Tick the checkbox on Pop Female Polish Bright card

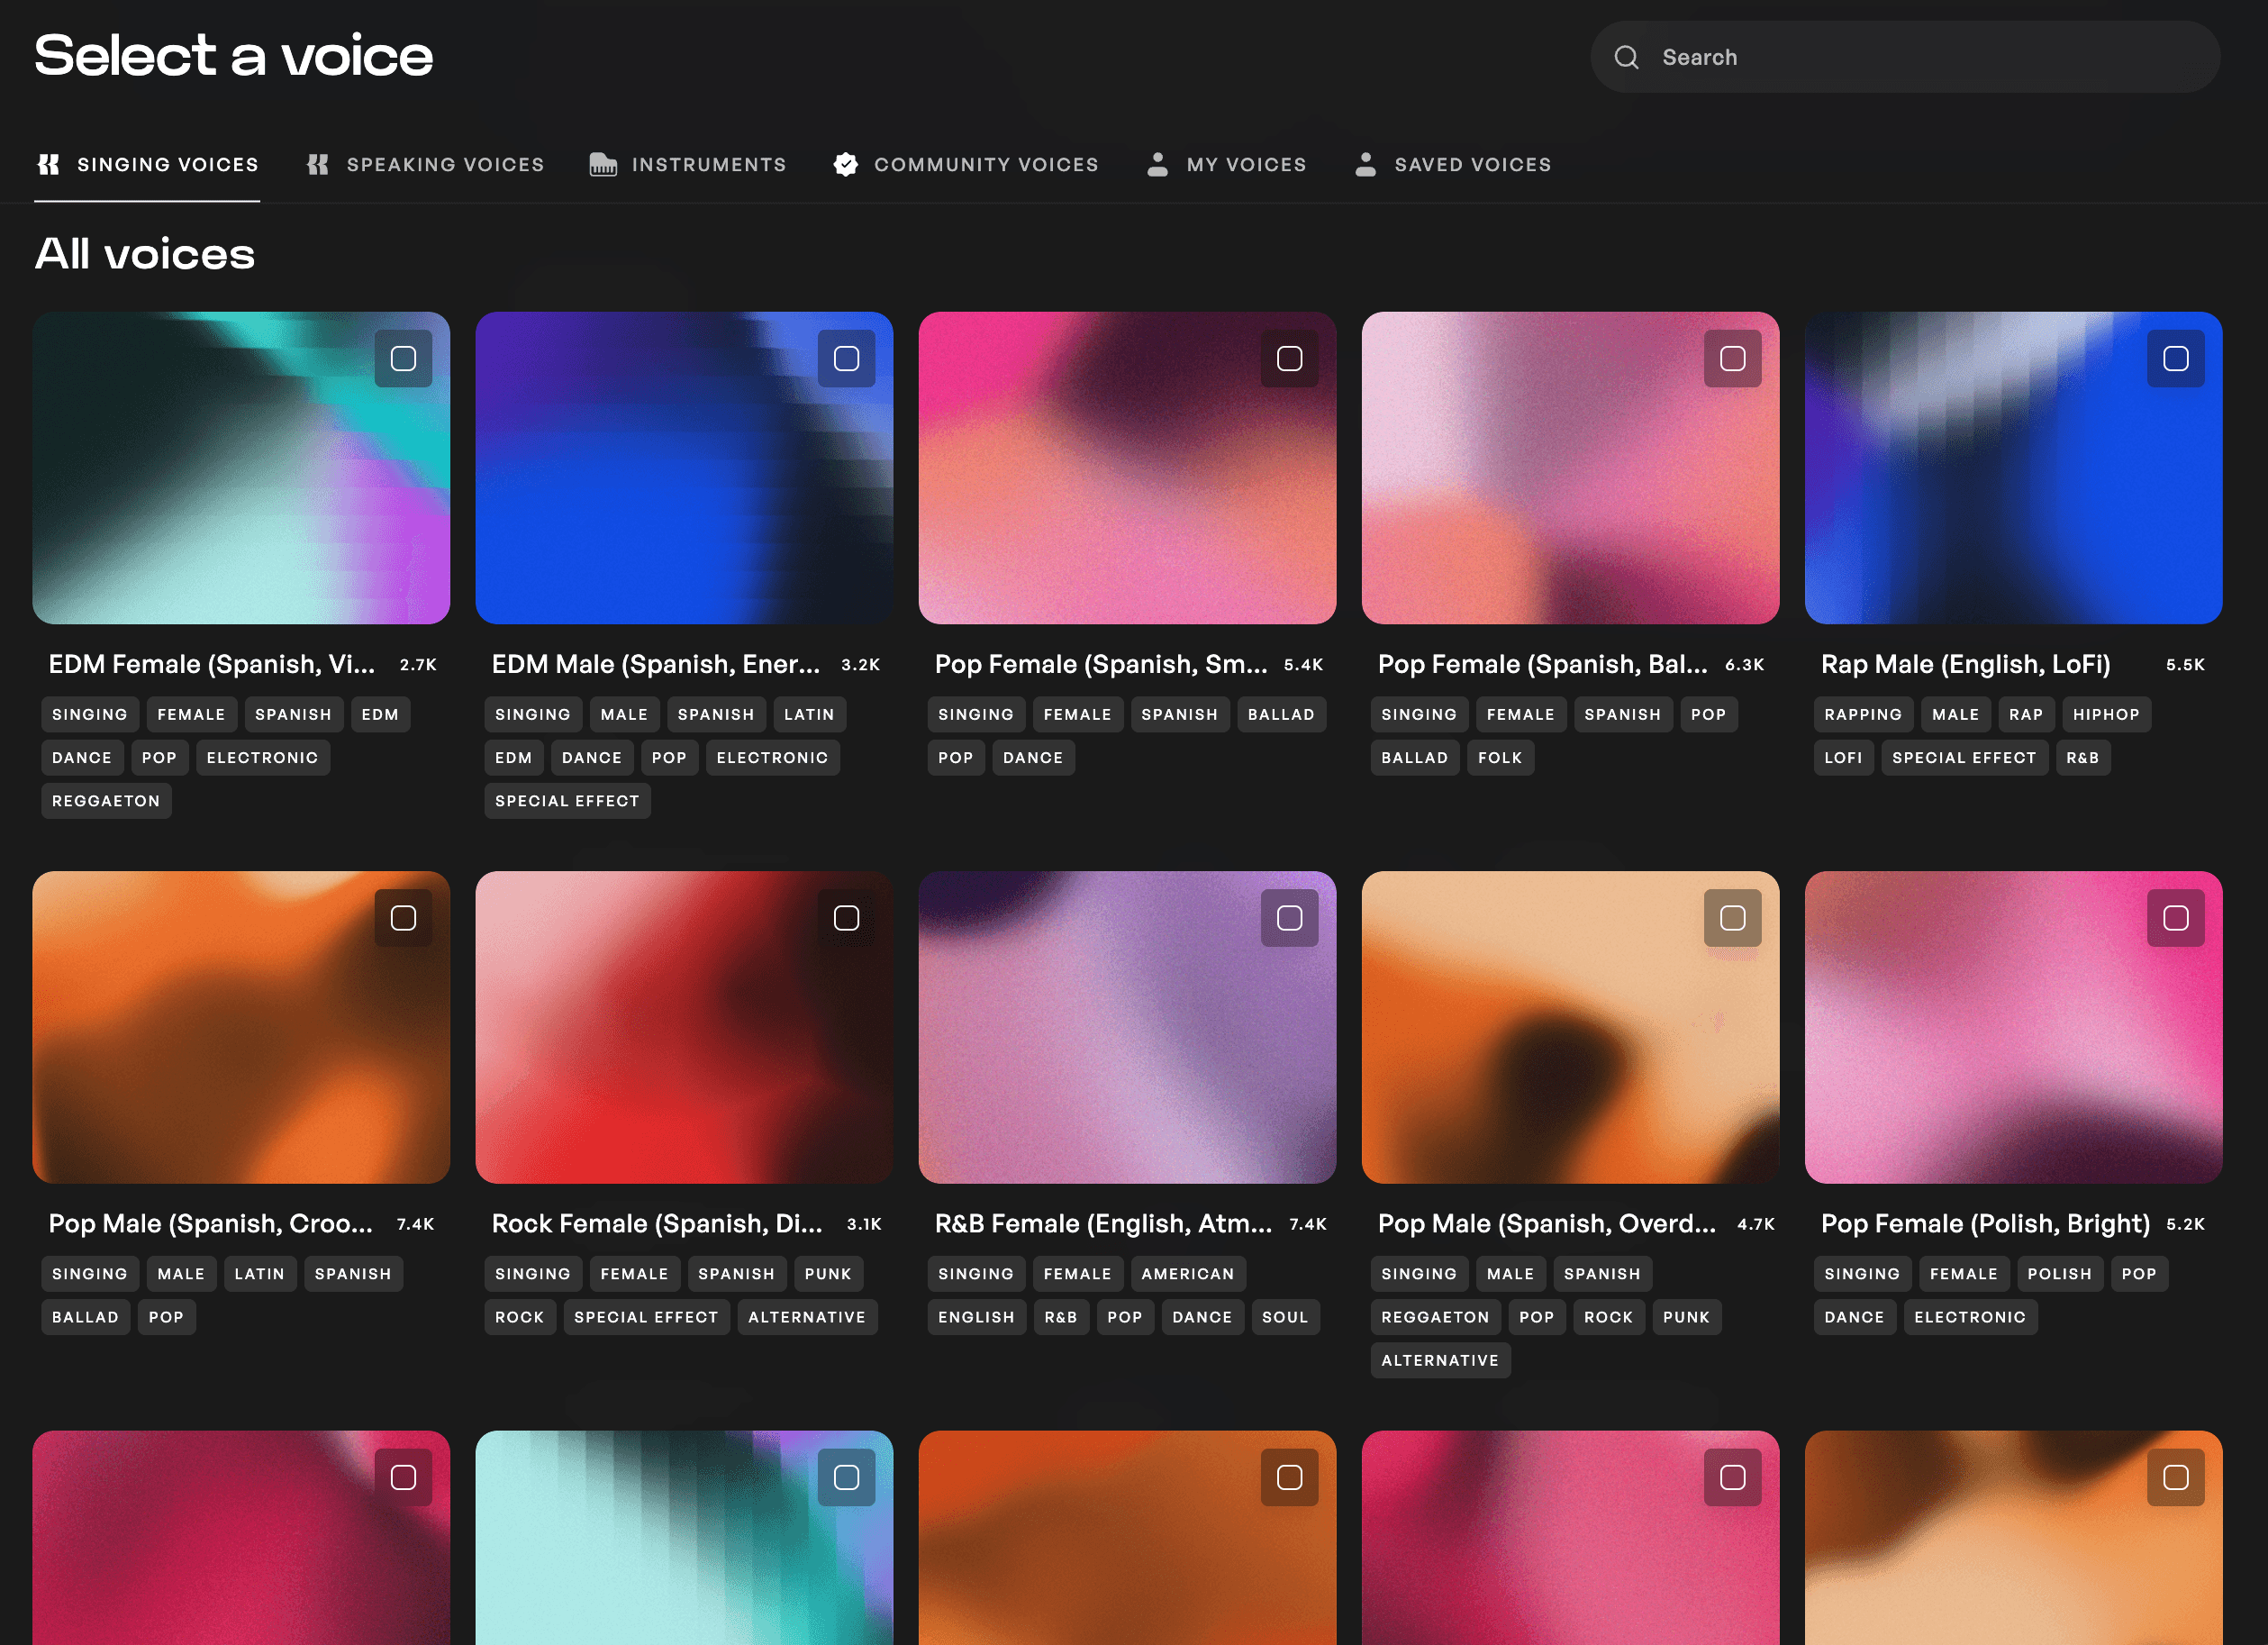pos(2175,917)
